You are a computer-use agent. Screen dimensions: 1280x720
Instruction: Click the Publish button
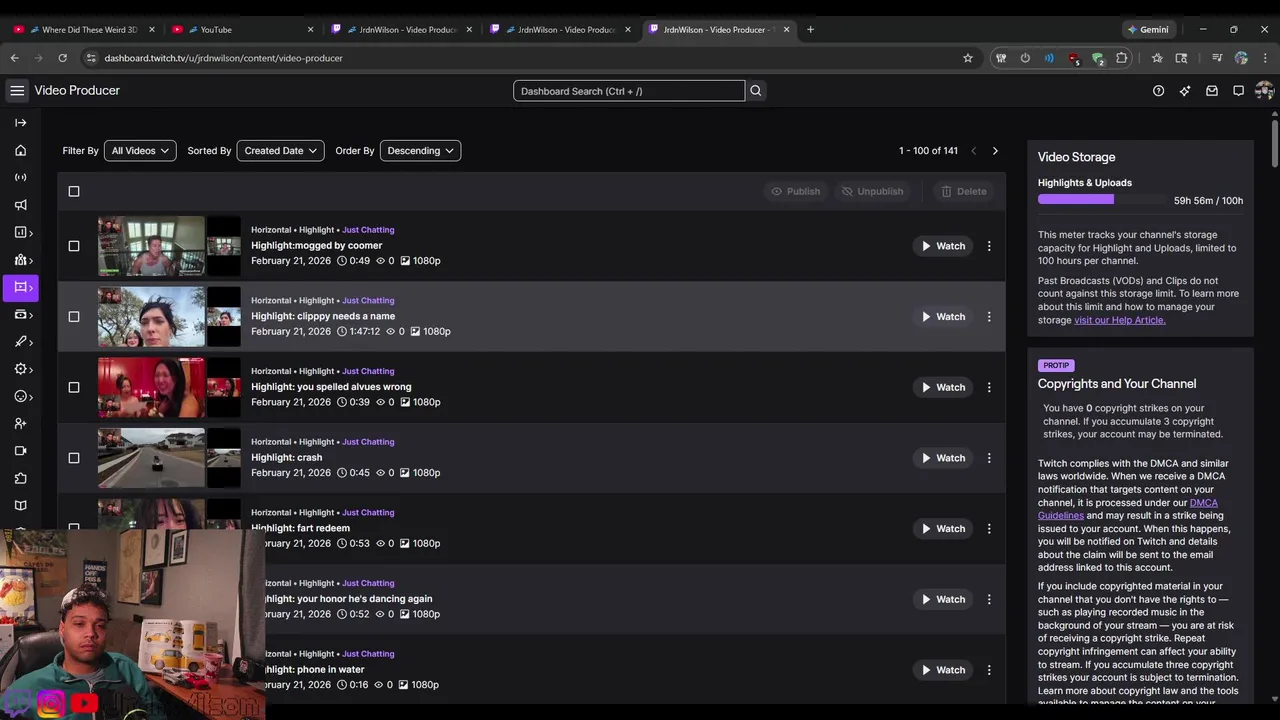tap(795, 191)
